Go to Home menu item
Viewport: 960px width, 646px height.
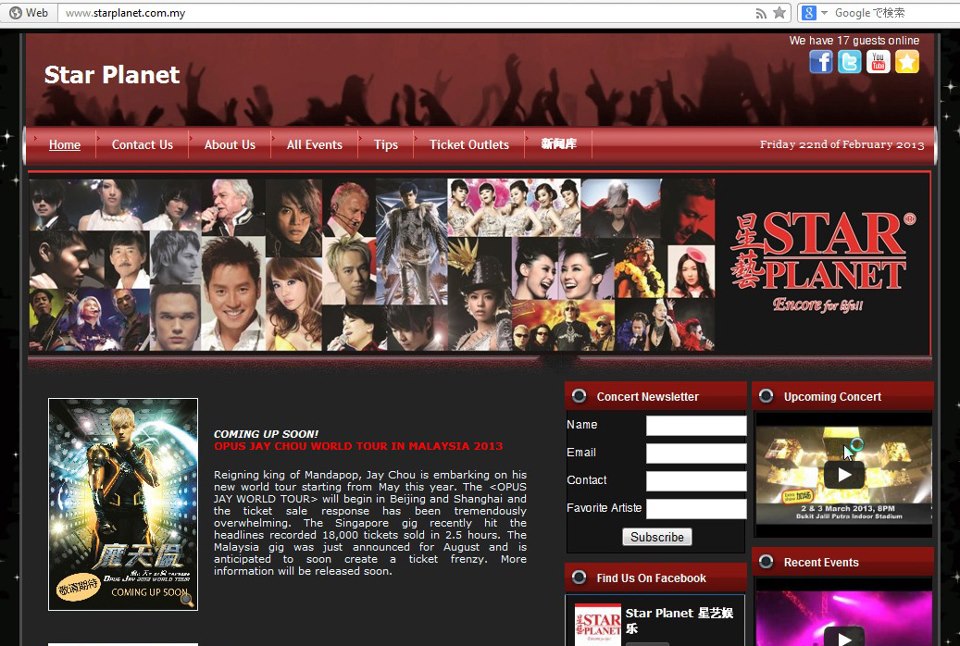click(64, 145)
